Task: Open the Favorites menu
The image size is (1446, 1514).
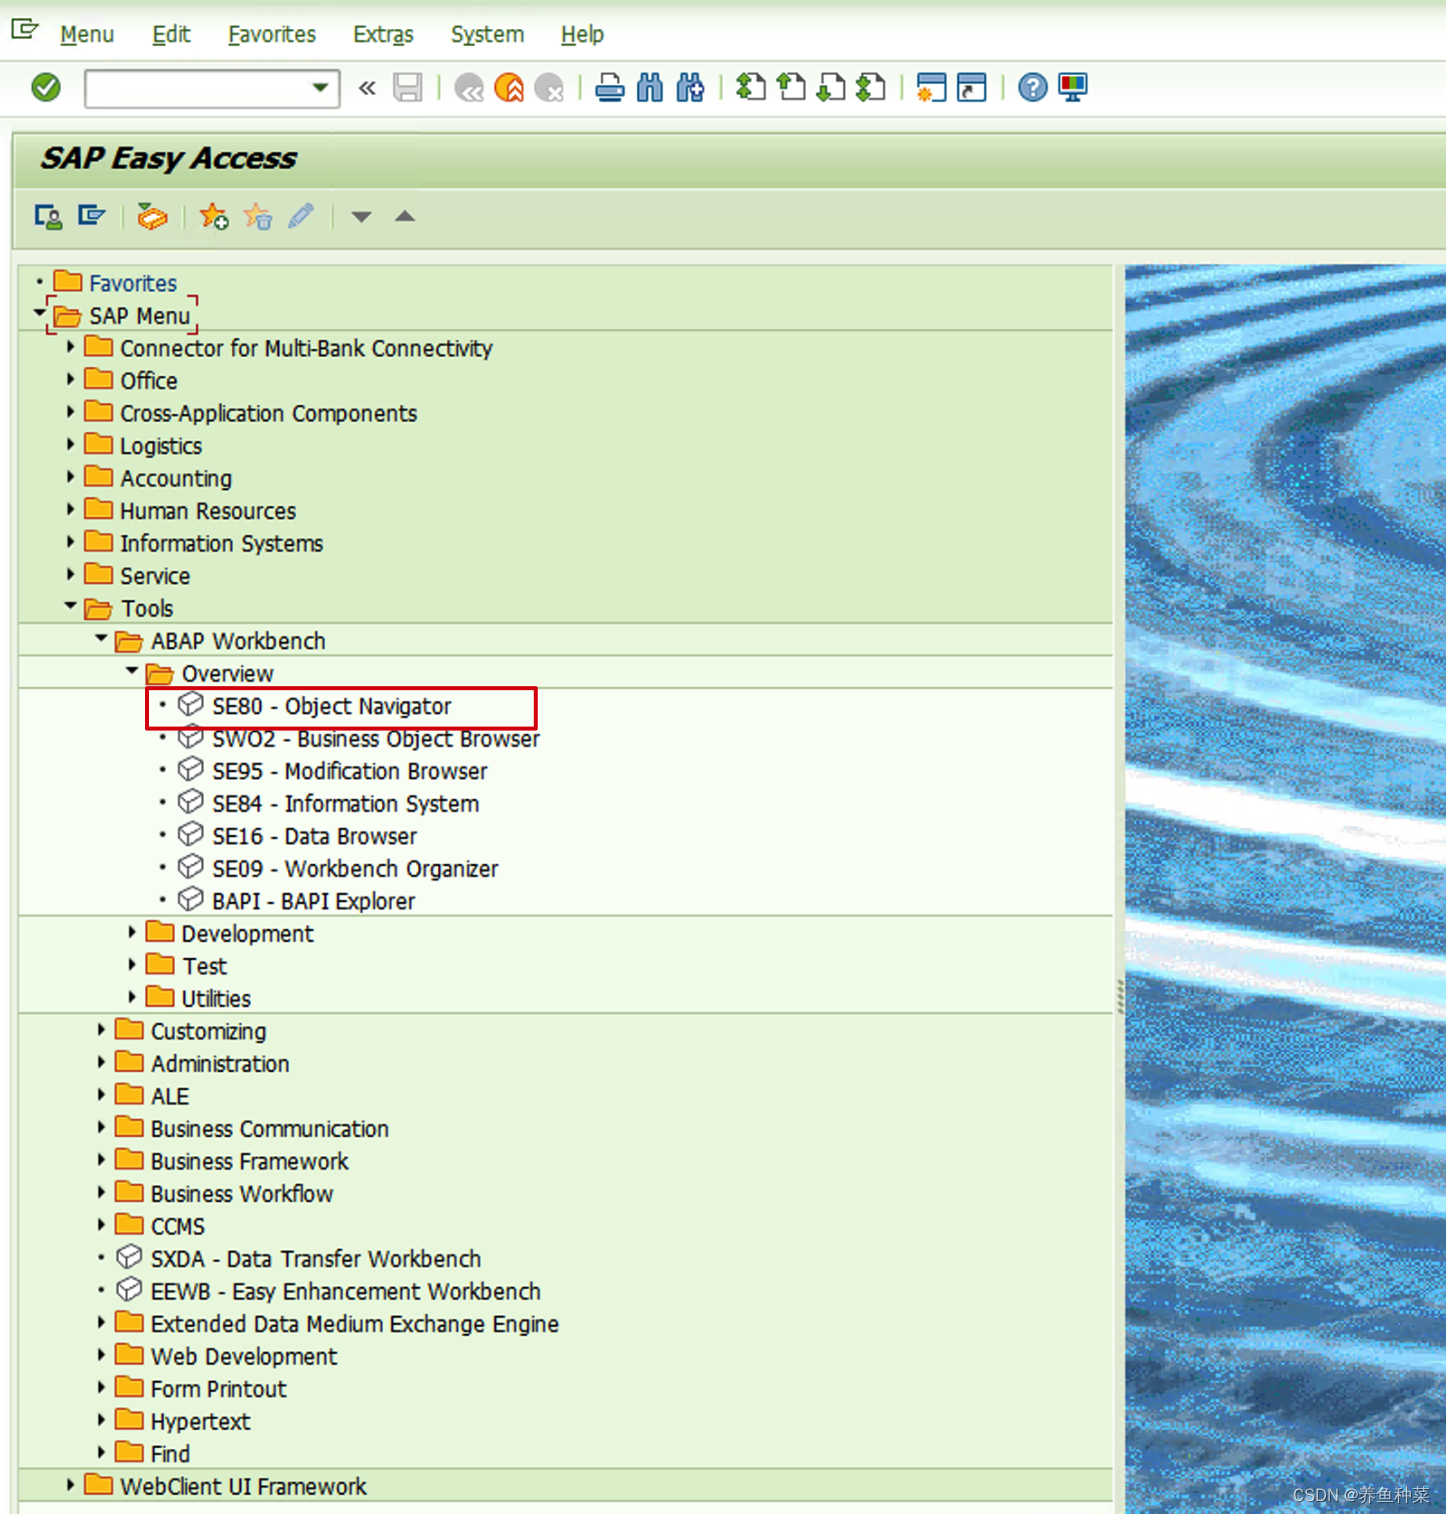Action: click(272, 34)
